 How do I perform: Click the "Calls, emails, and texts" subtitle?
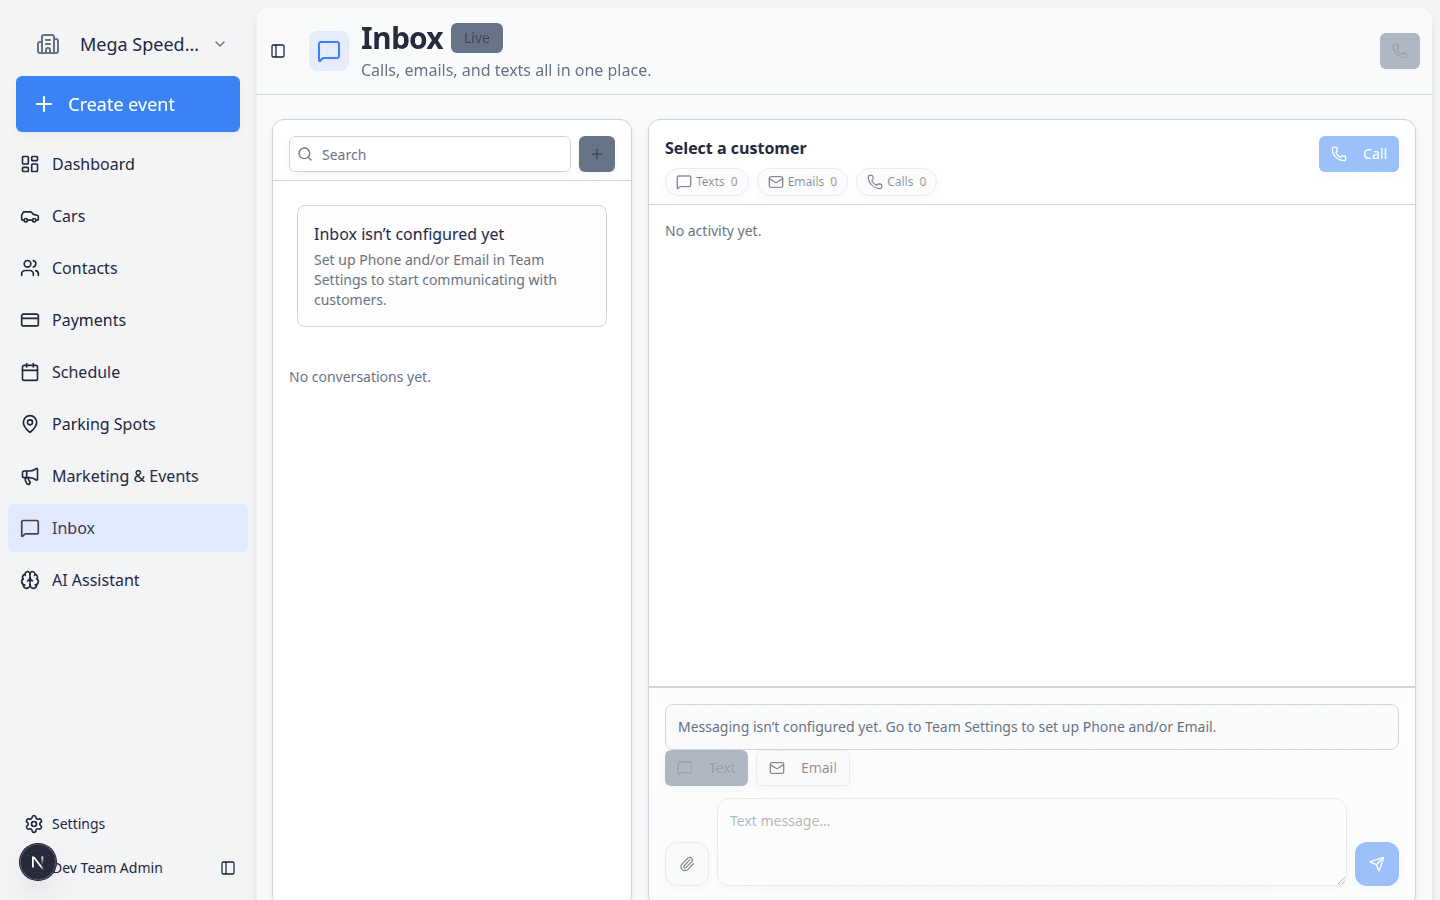pyautogui.click(x=506, y=70)
